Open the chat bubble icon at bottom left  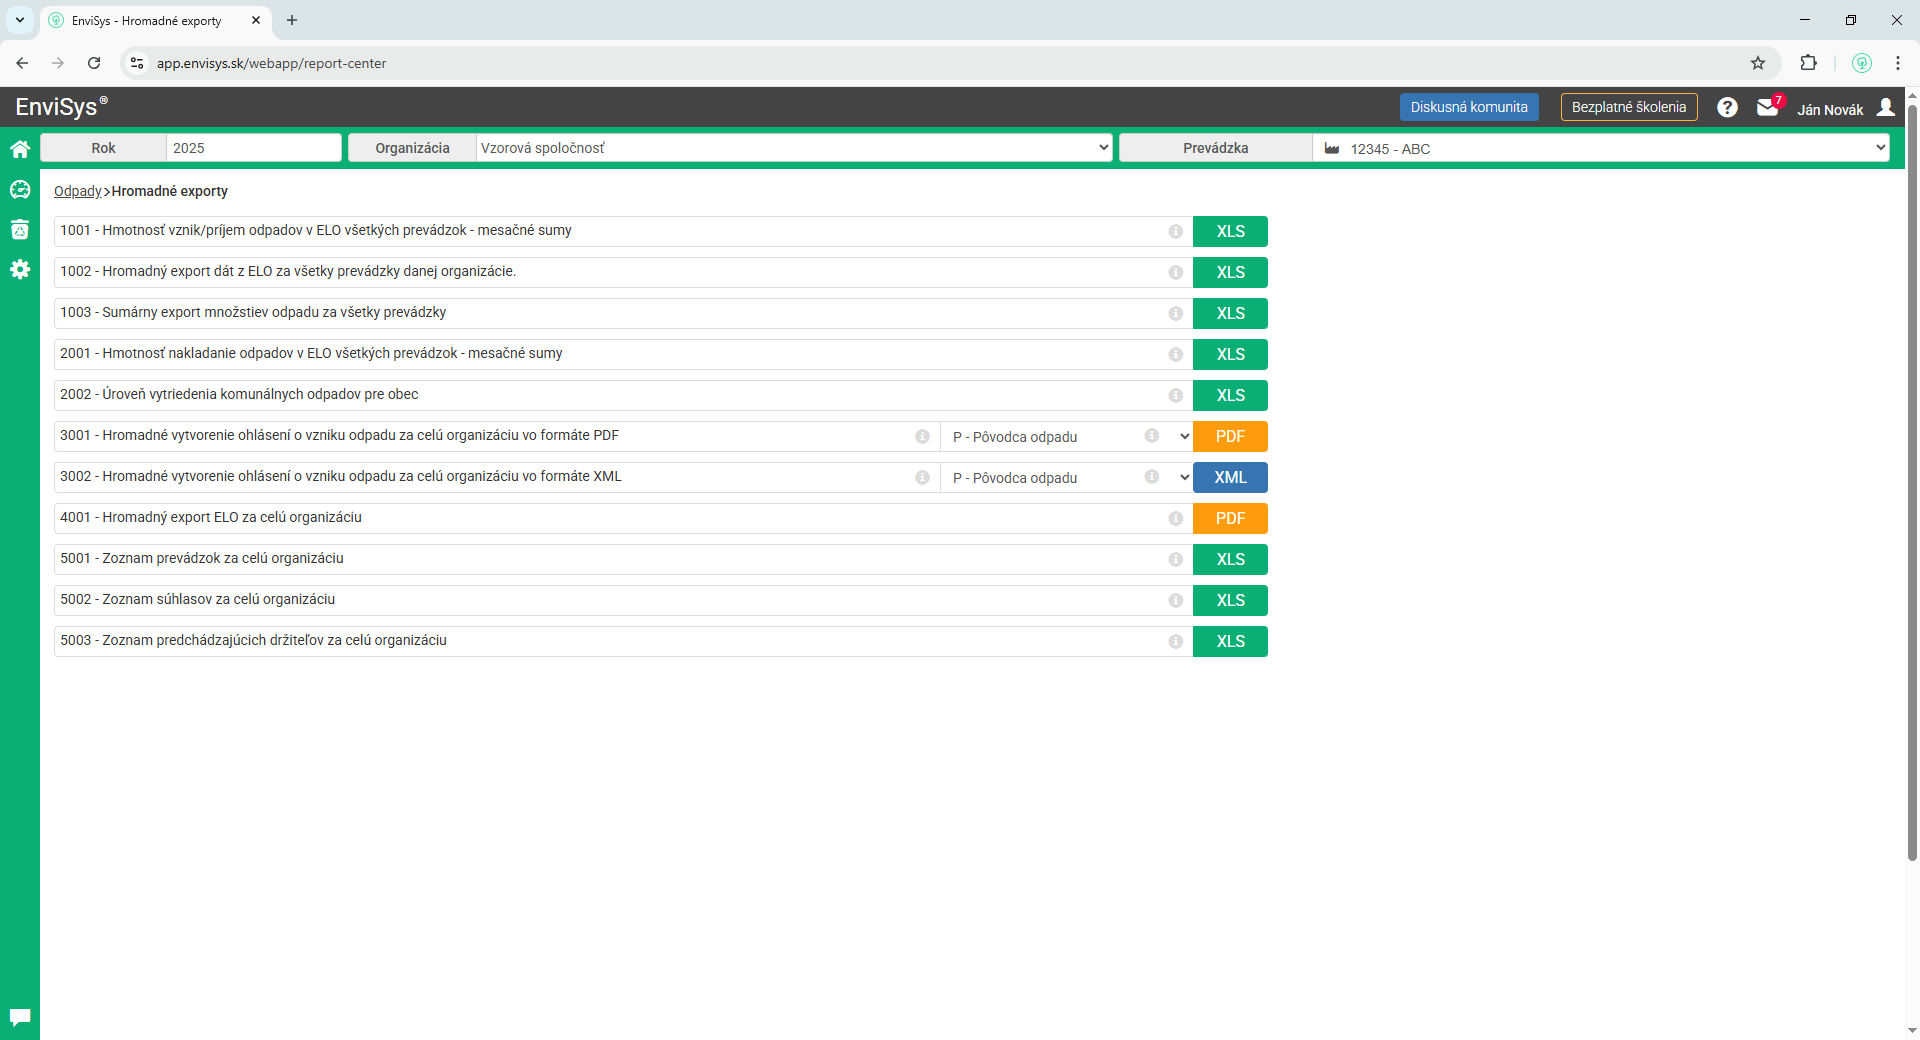20,1017
